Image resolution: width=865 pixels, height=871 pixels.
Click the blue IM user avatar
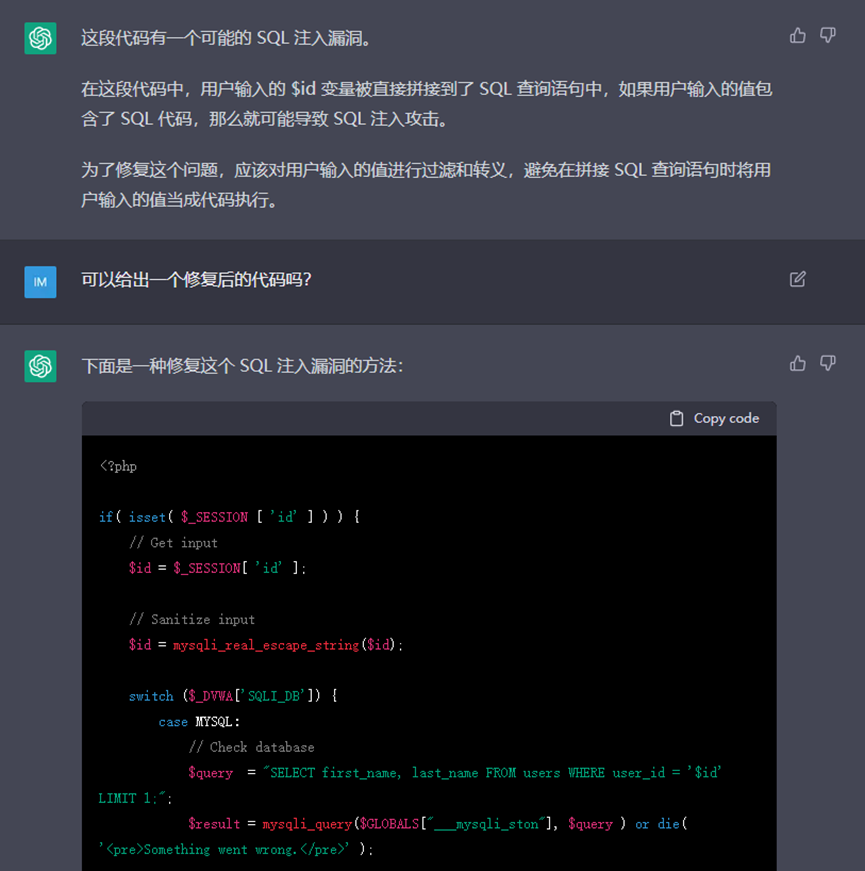[40, 282]
